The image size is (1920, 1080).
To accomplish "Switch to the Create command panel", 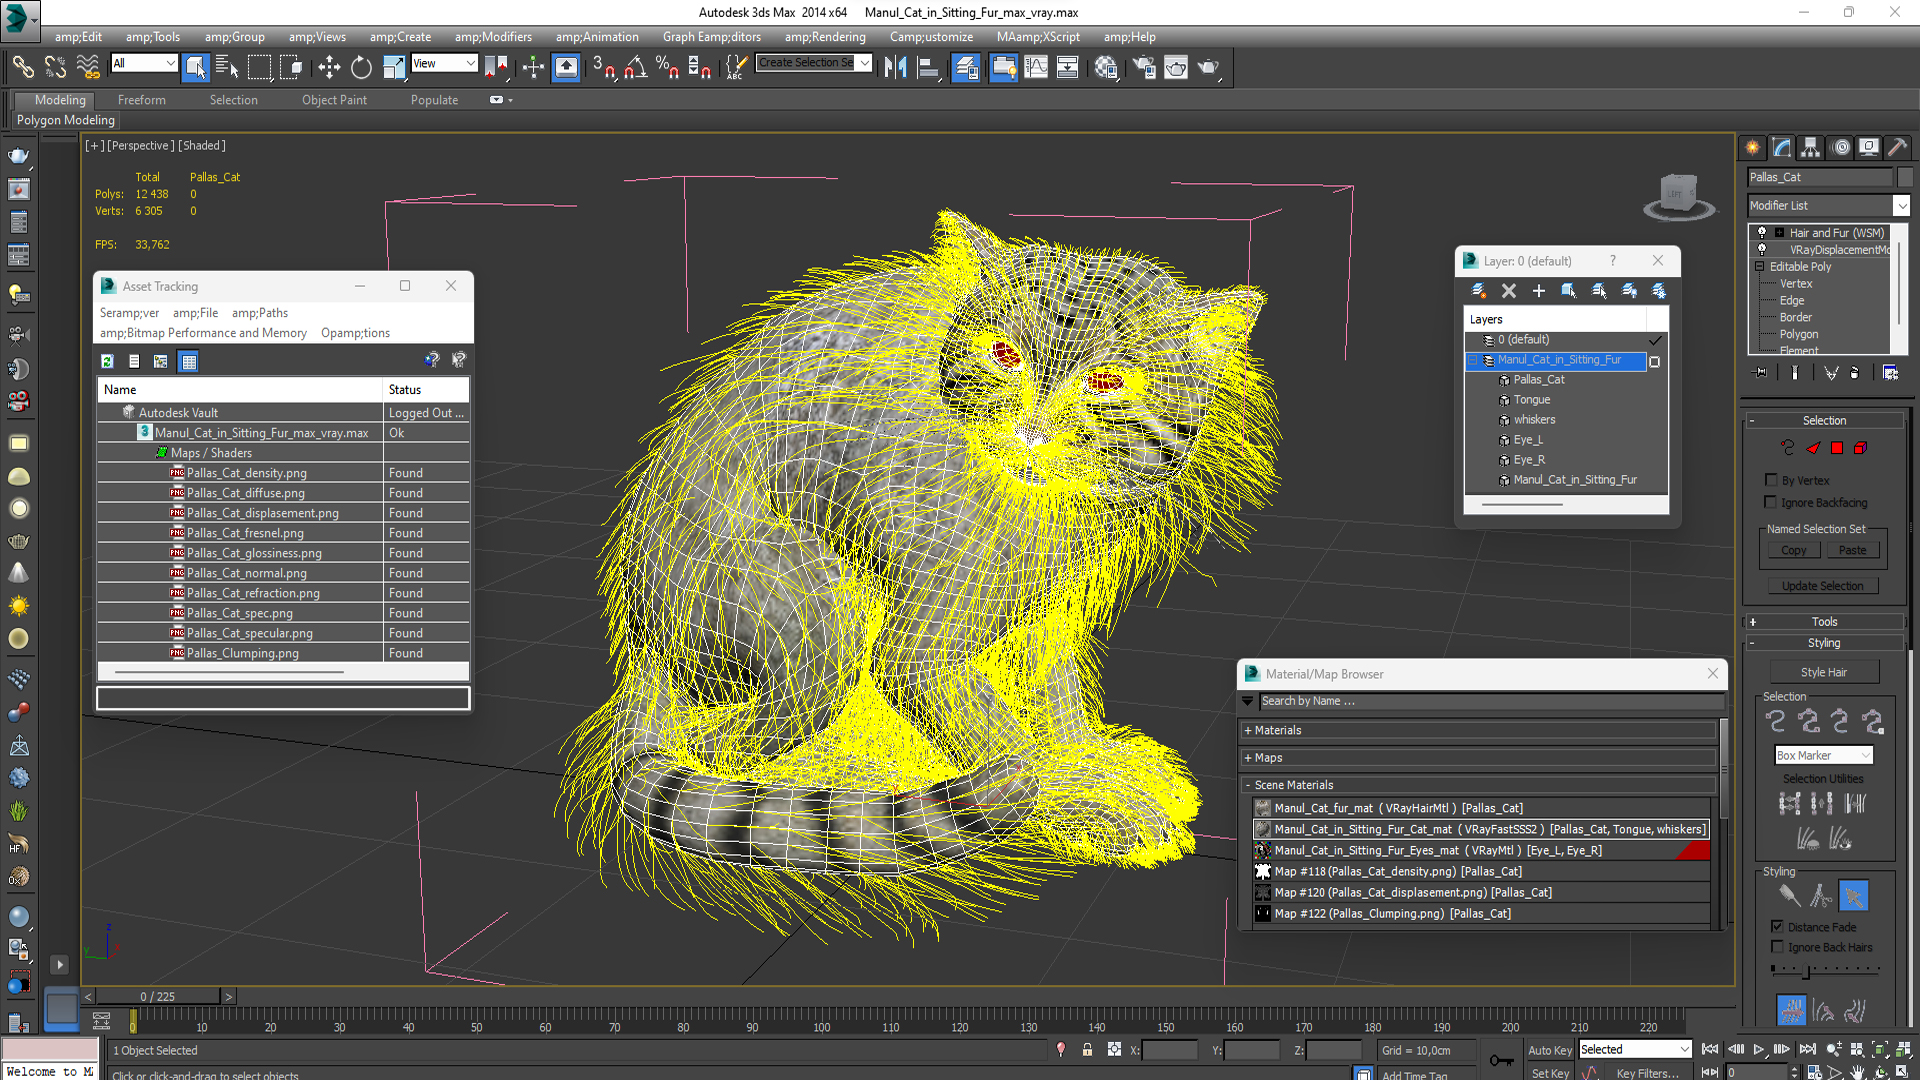I will (1753, 147).
